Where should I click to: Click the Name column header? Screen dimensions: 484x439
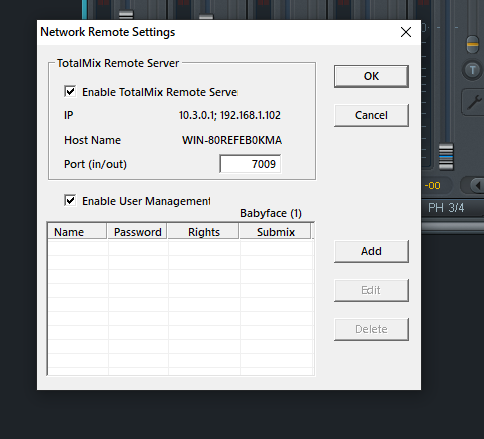77,231
